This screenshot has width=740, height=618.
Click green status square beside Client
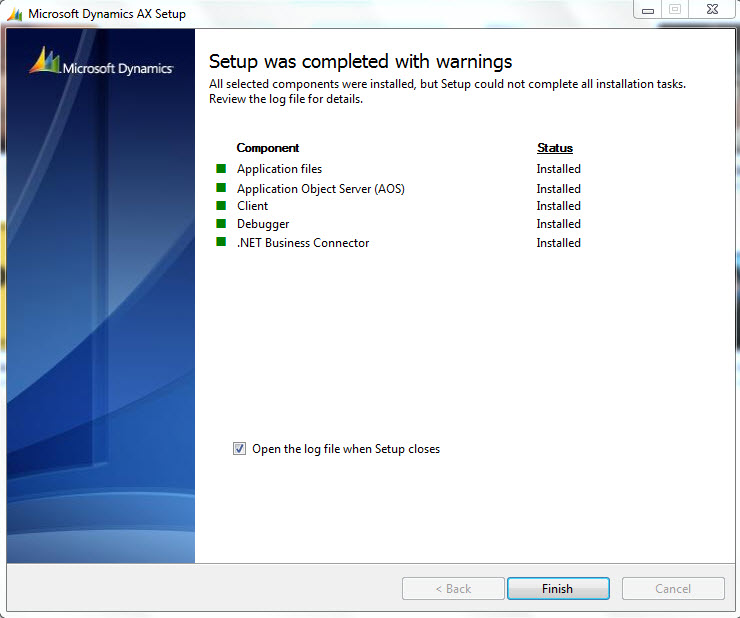[221, 205]
